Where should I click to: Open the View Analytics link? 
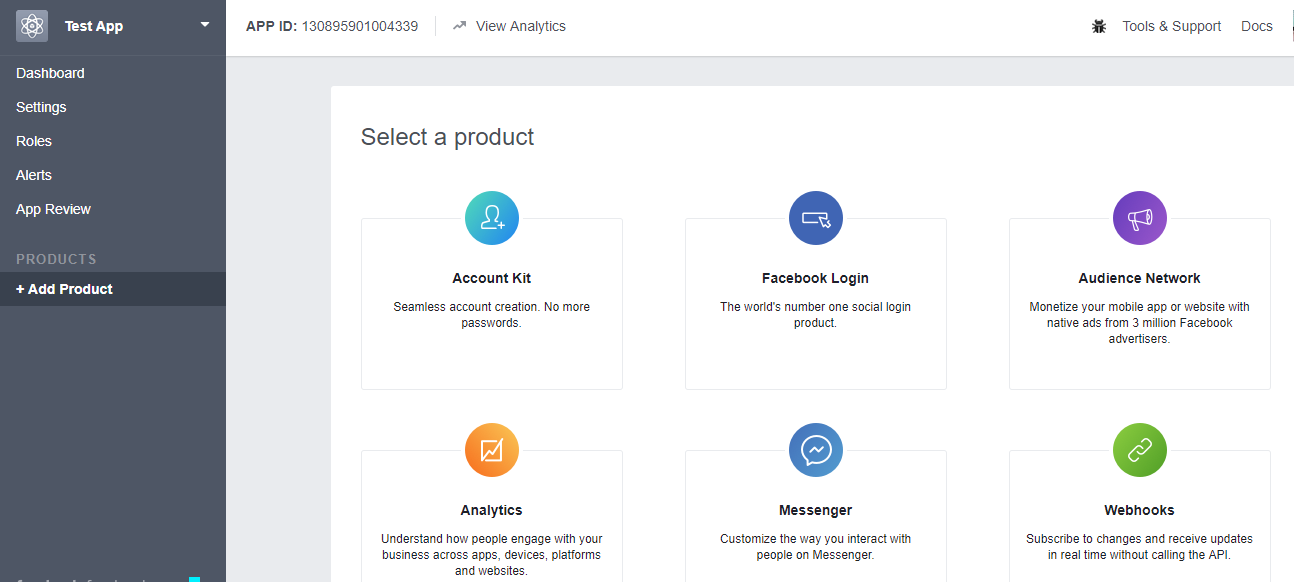point(520,26)
